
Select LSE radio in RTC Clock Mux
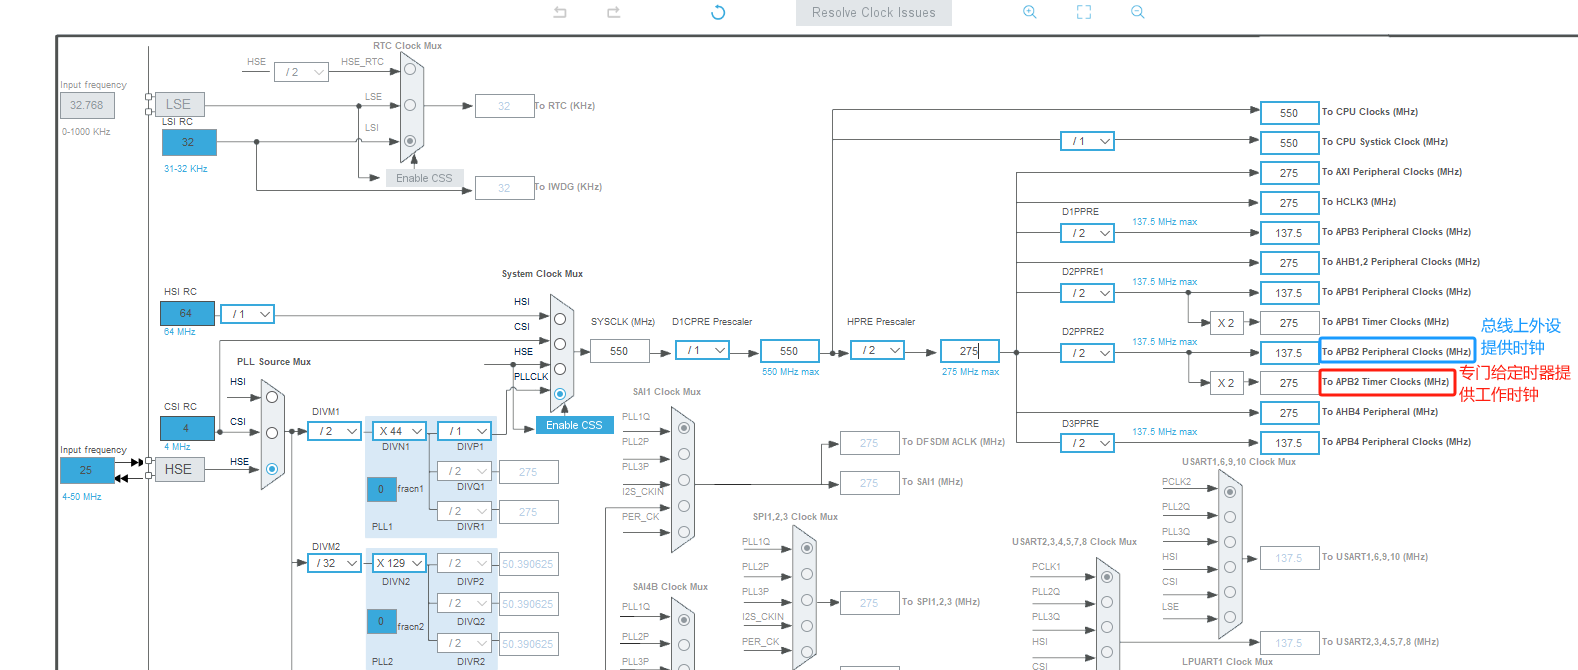coord(409,105)
